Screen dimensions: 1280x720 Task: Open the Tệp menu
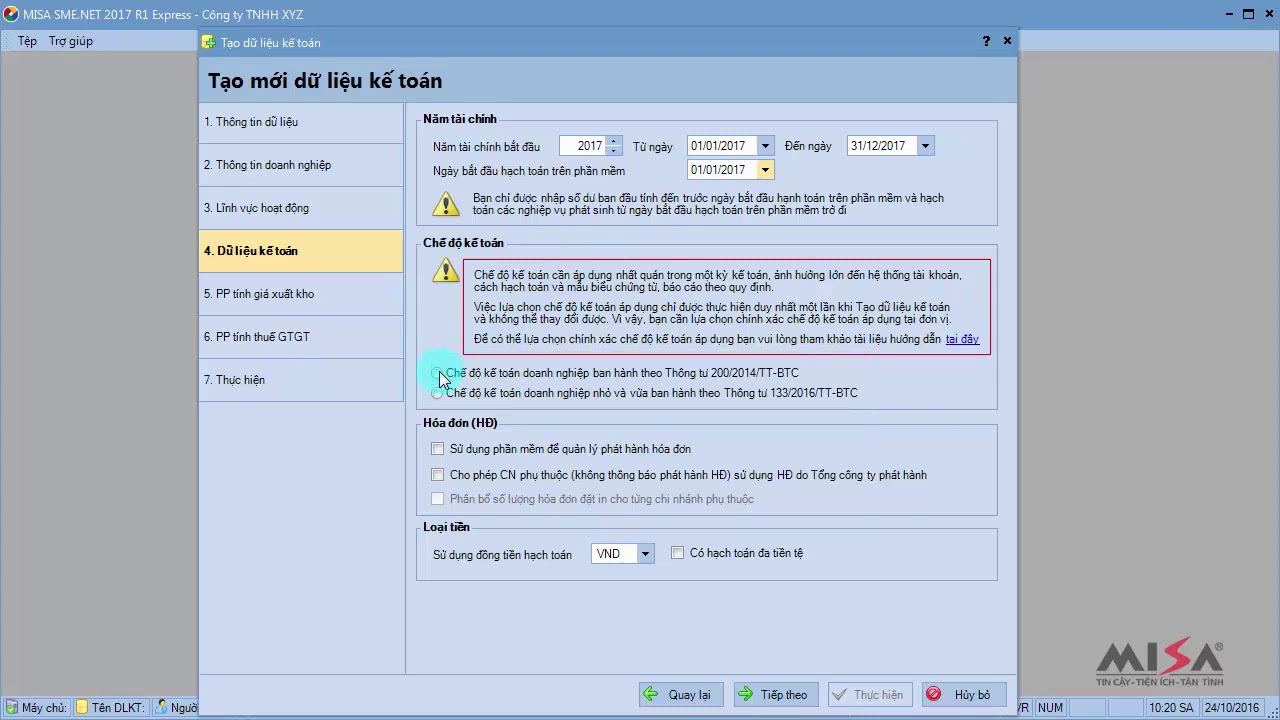click(x=27, y=41)
